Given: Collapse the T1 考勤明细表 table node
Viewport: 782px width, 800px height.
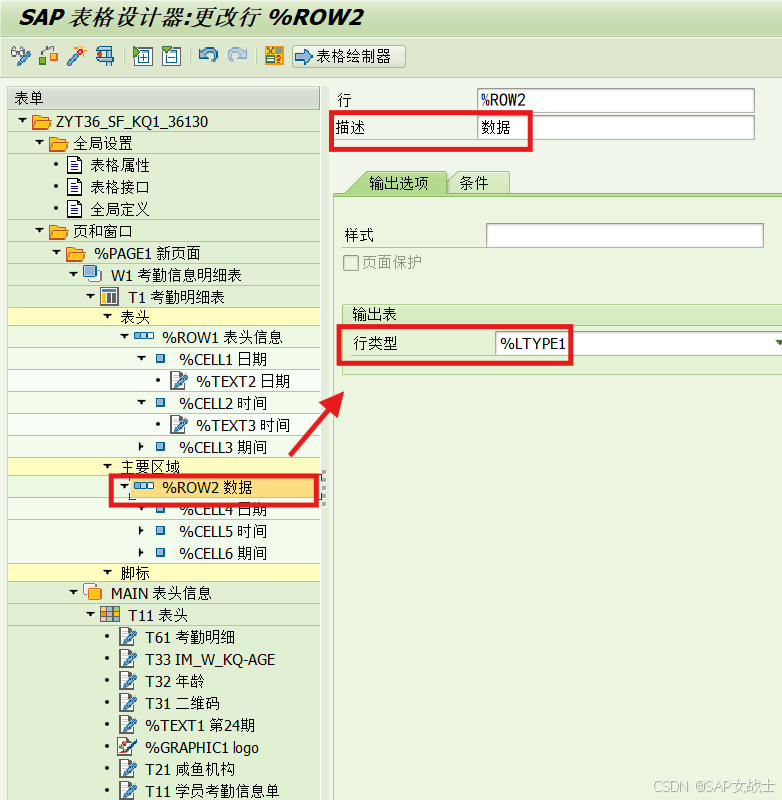Looking at the screenshot, I should tap(91, 296).
